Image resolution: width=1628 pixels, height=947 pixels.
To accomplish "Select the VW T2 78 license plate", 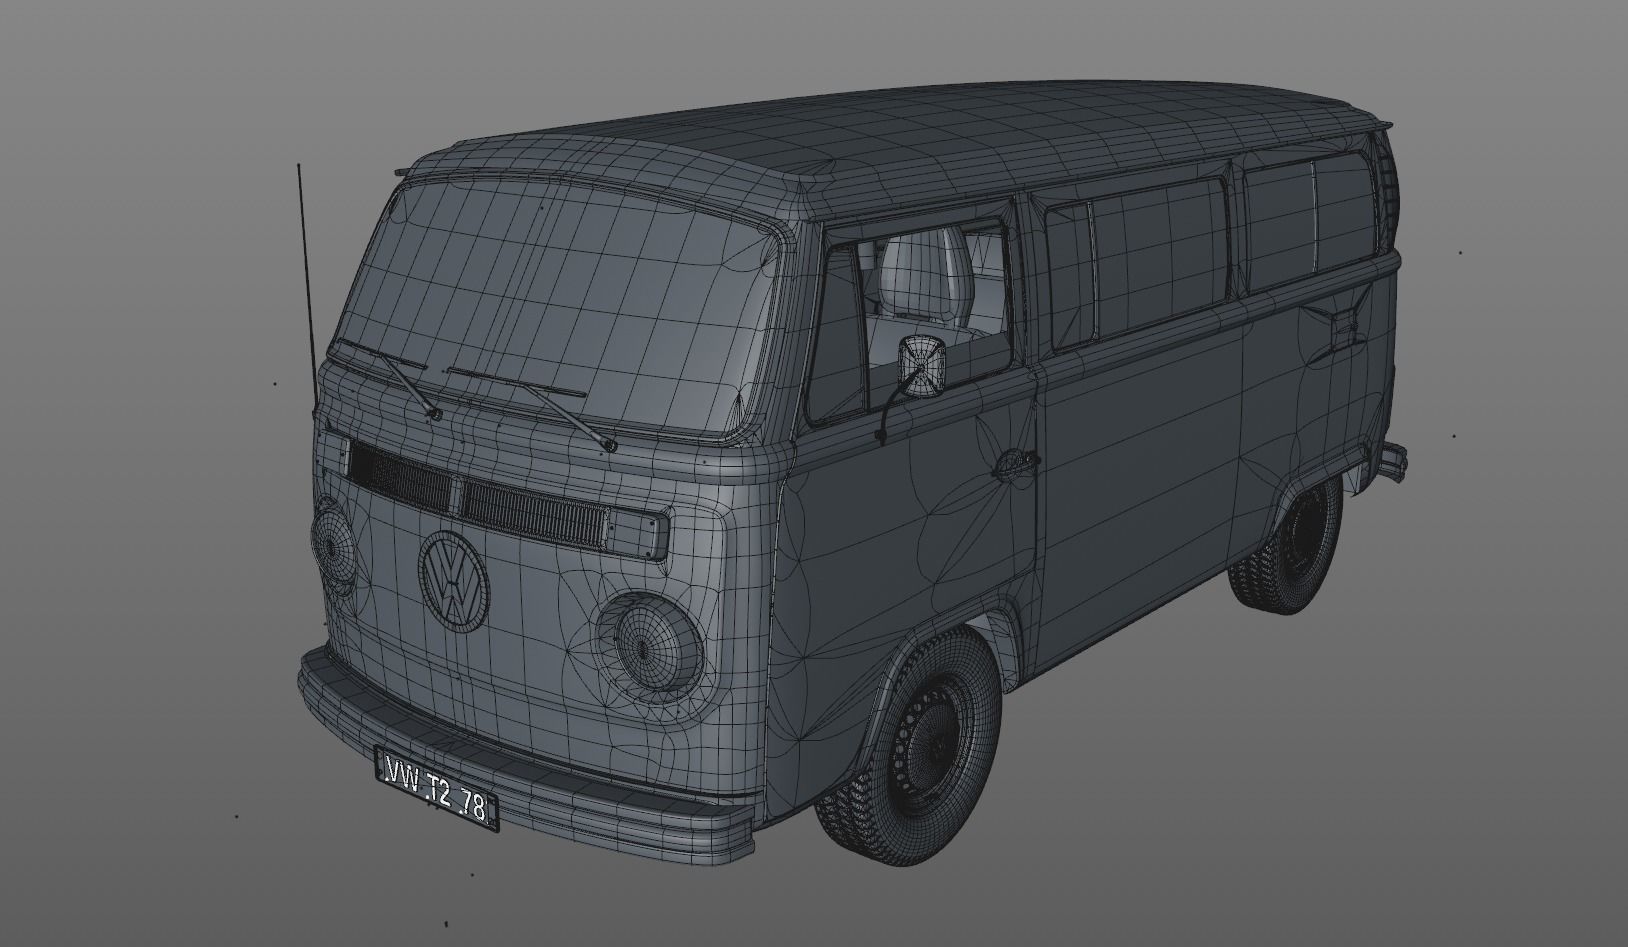I will pos(437,789).
